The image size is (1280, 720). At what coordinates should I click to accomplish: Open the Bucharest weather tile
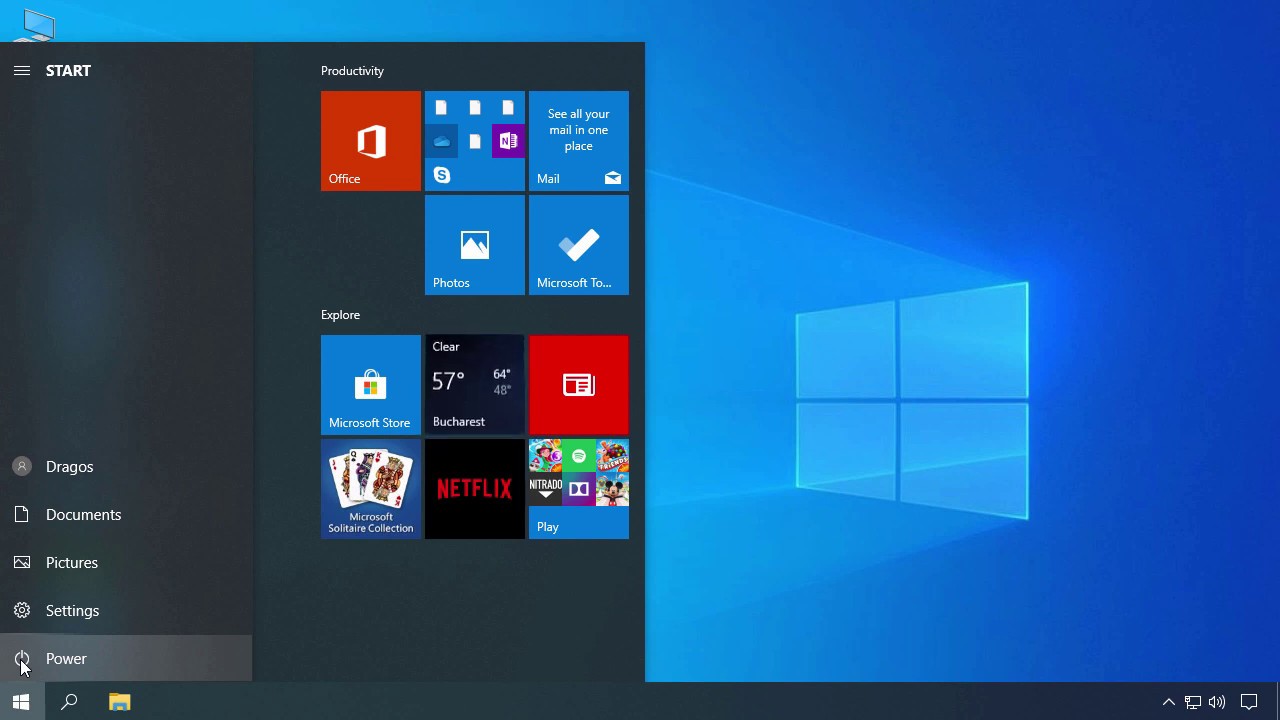tap(474, 384)
